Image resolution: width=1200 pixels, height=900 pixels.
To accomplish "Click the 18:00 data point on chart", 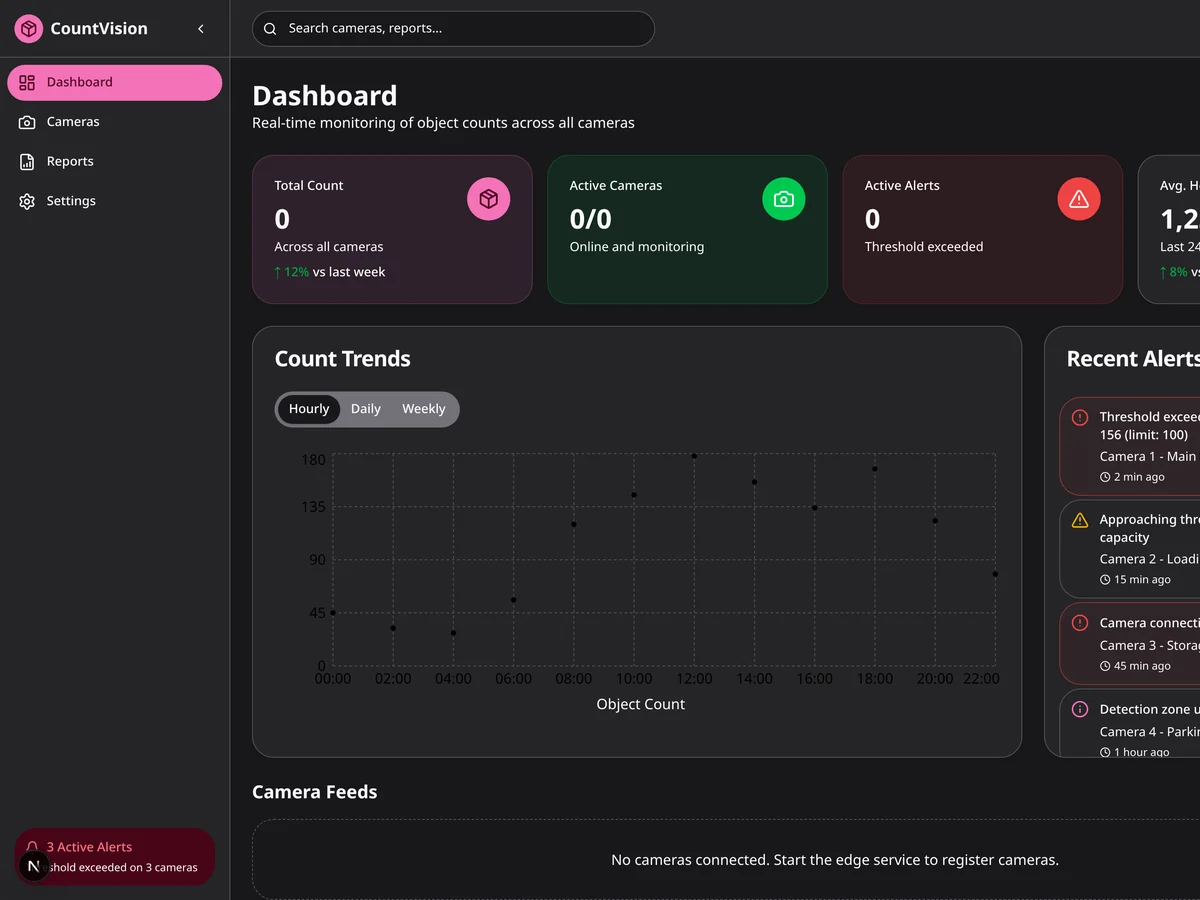I will click(x=875, y=469).
